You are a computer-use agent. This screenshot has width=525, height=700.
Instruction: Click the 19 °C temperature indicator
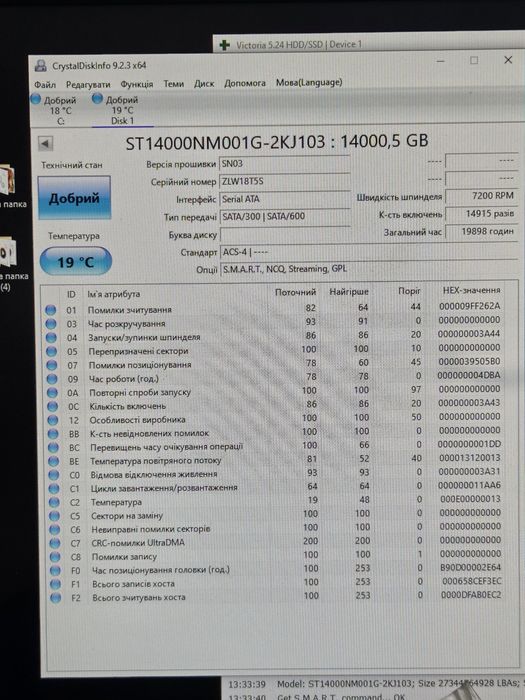[75, 262]
